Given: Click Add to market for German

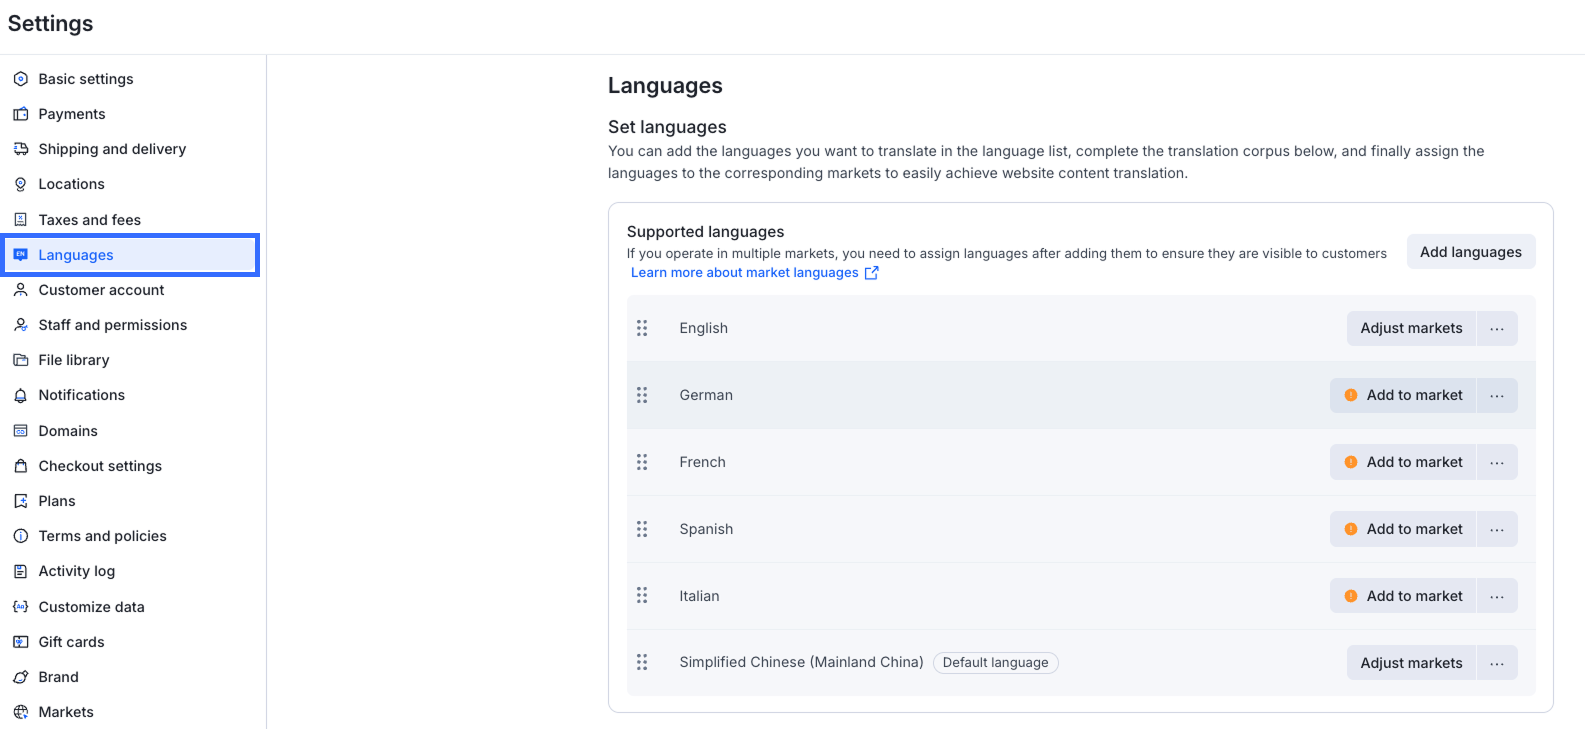Looking at the screenshot, I should pyautogui.click(x=1403, y=395).
